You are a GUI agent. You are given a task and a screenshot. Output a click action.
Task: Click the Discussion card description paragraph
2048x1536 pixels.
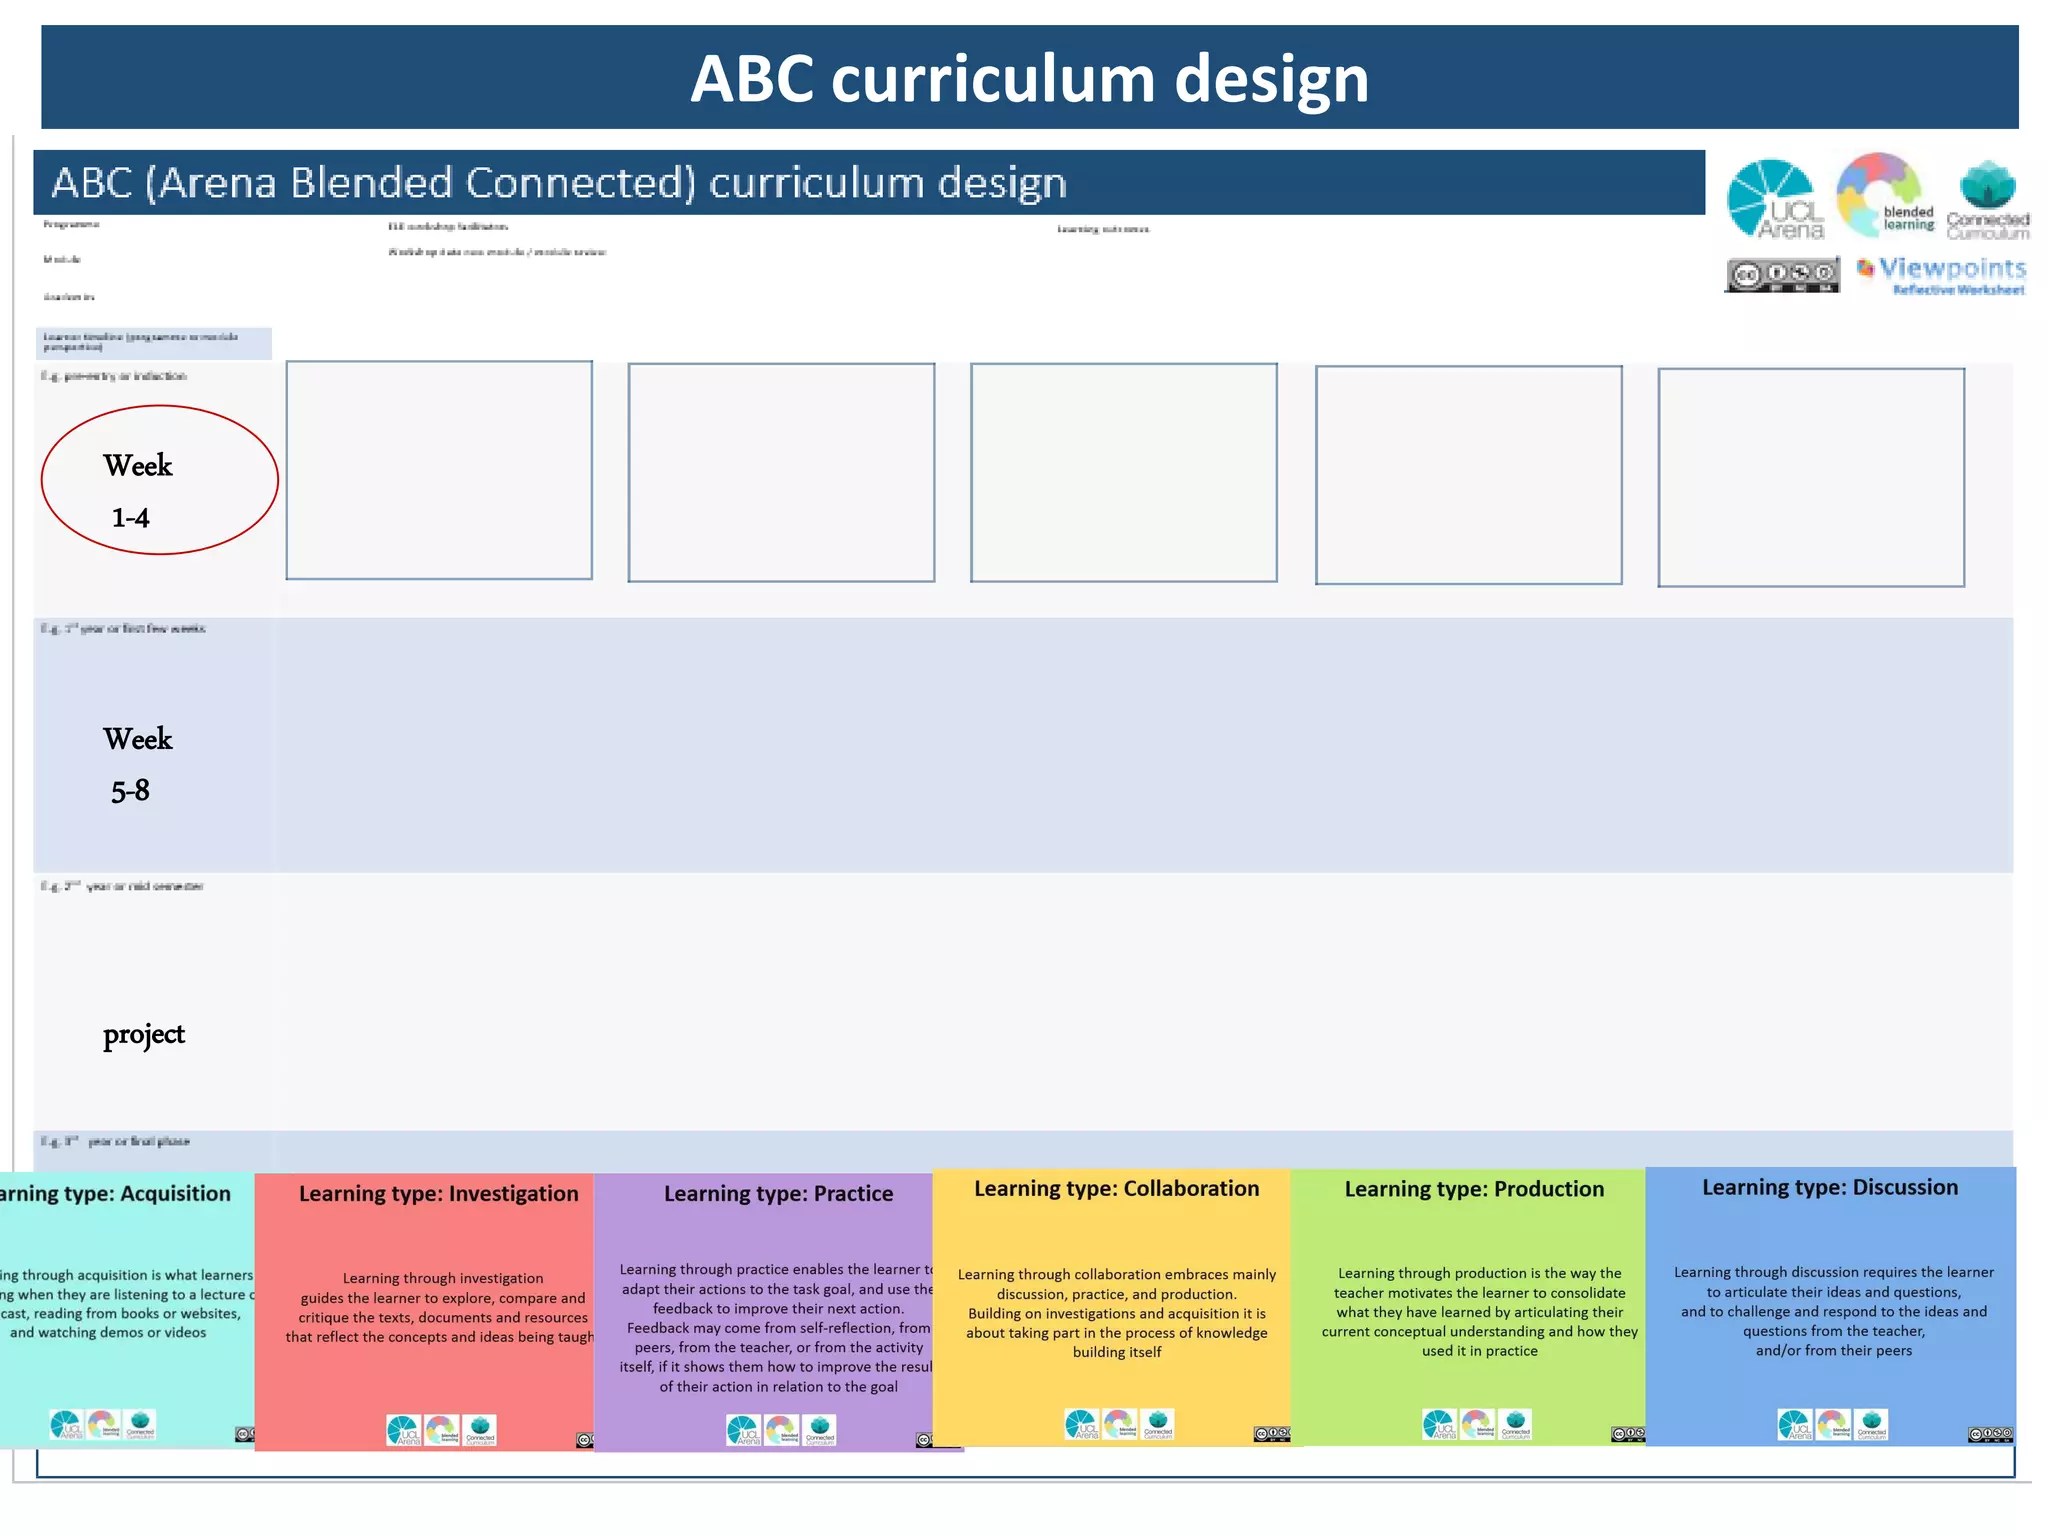pos(1833,1311)
